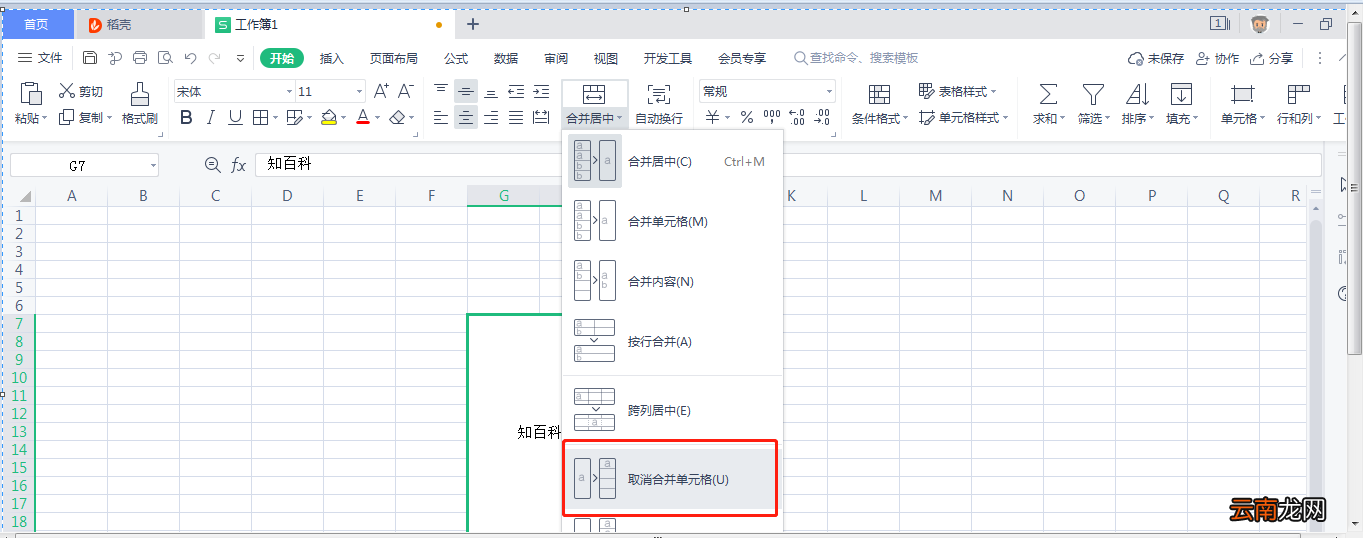Click the 协作 collaborate button
Image resolution: width=1363 pixels, height=538 pixels.
pos(1217,58)
